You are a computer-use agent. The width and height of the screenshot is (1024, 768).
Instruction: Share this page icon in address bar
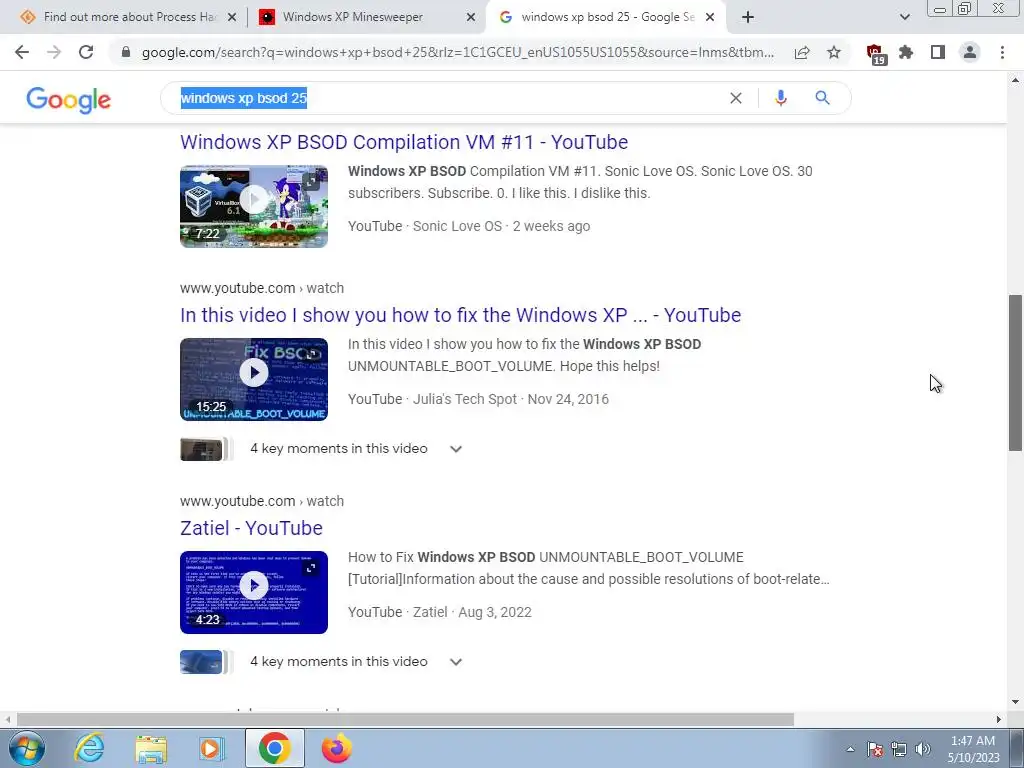coord(802,52)
